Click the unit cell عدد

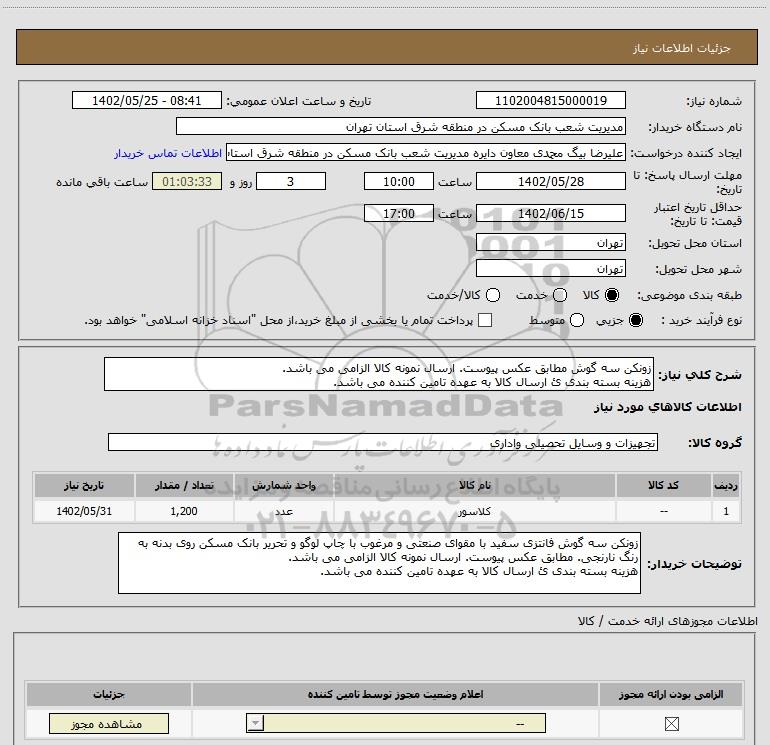click(284, 511)
